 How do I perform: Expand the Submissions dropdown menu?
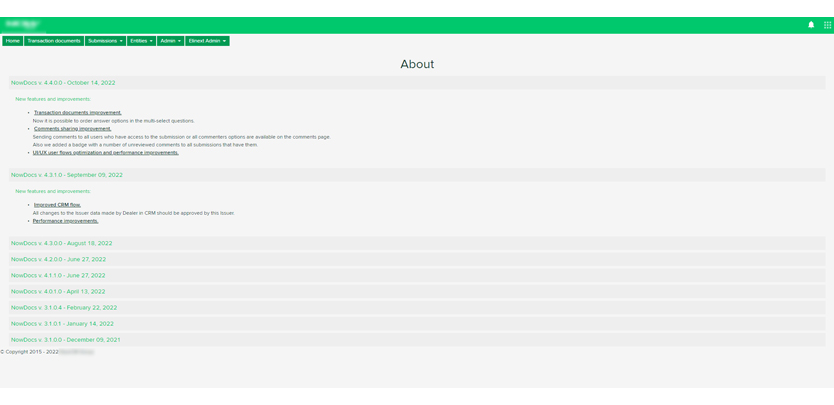coord(105,41)
